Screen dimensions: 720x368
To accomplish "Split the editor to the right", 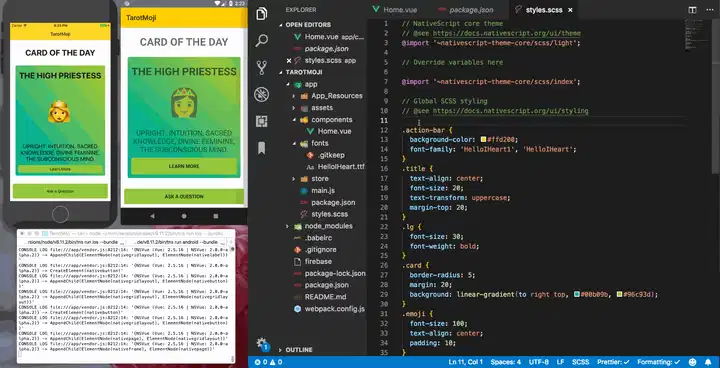I will [x=692, y=10].
